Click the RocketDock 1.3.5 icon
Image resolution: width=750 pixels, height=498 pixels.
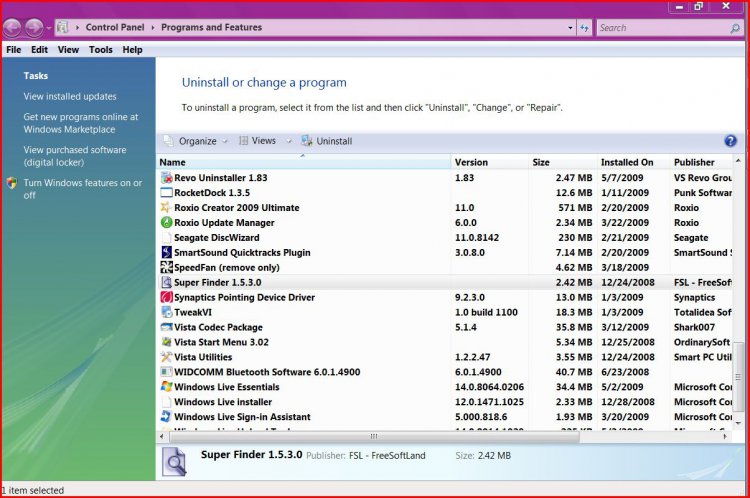coord(166,193)
